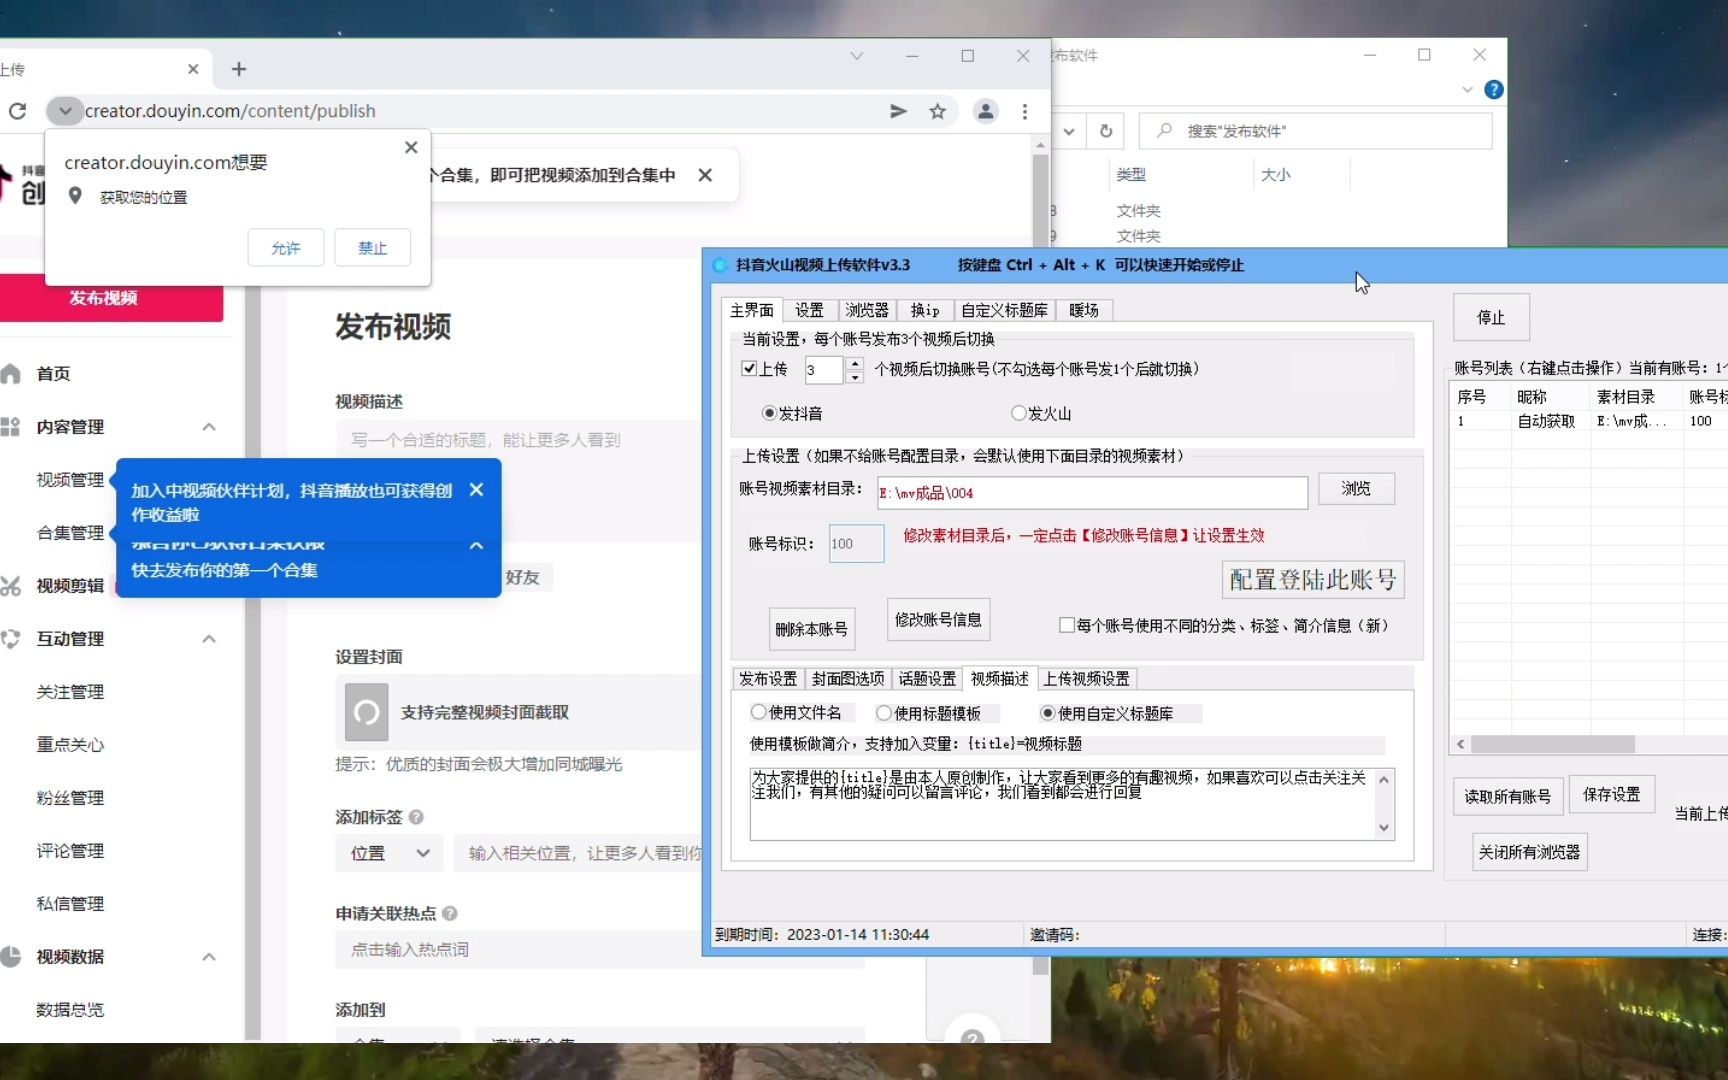Switch to the 话题设置 tab
This screenshot has width=1728, height=1080.
(926, 678)
